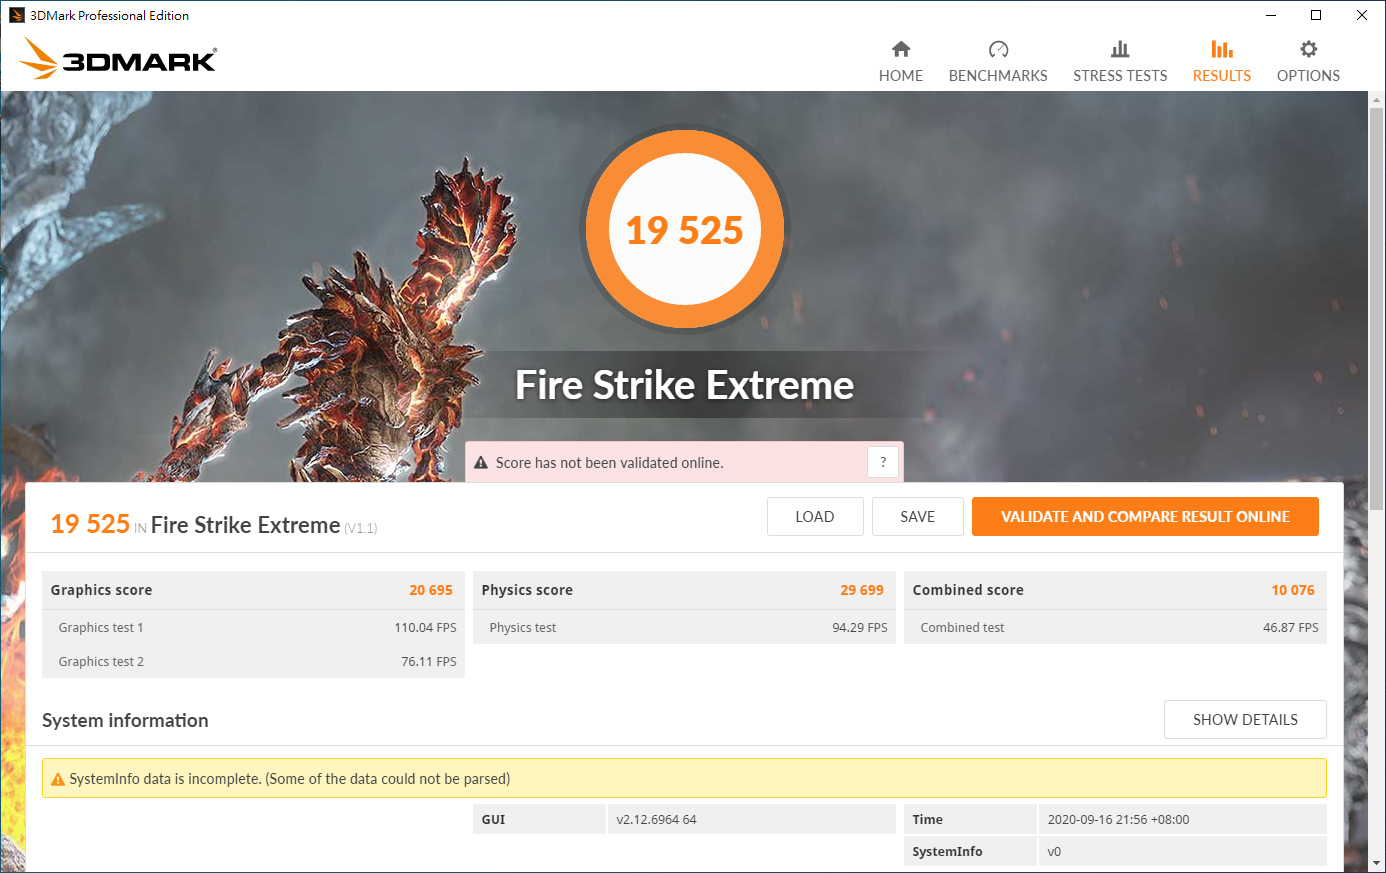Maximize the 3DMark window
Viewport: 1386px width, 873px height.
[x=1316, y=15]
